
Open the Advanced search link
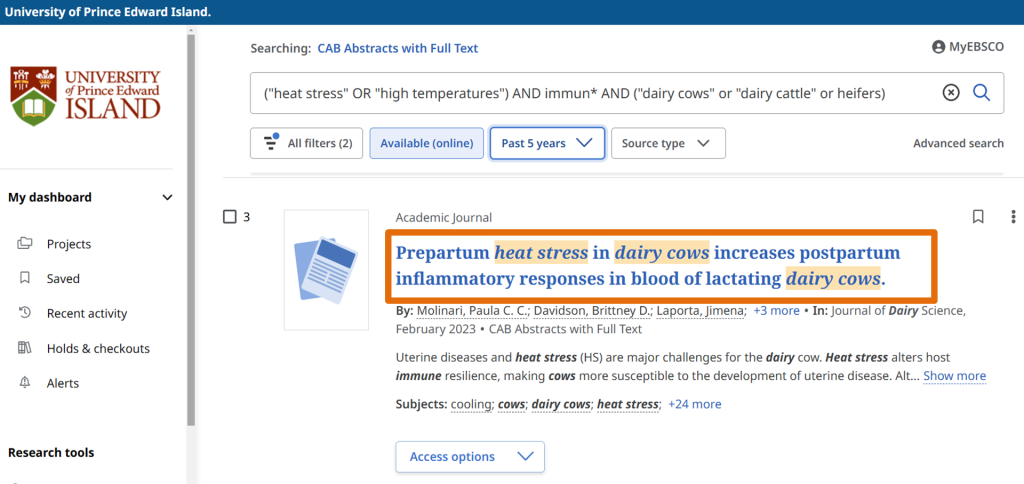pyautogui.click(x=958, y=143)
